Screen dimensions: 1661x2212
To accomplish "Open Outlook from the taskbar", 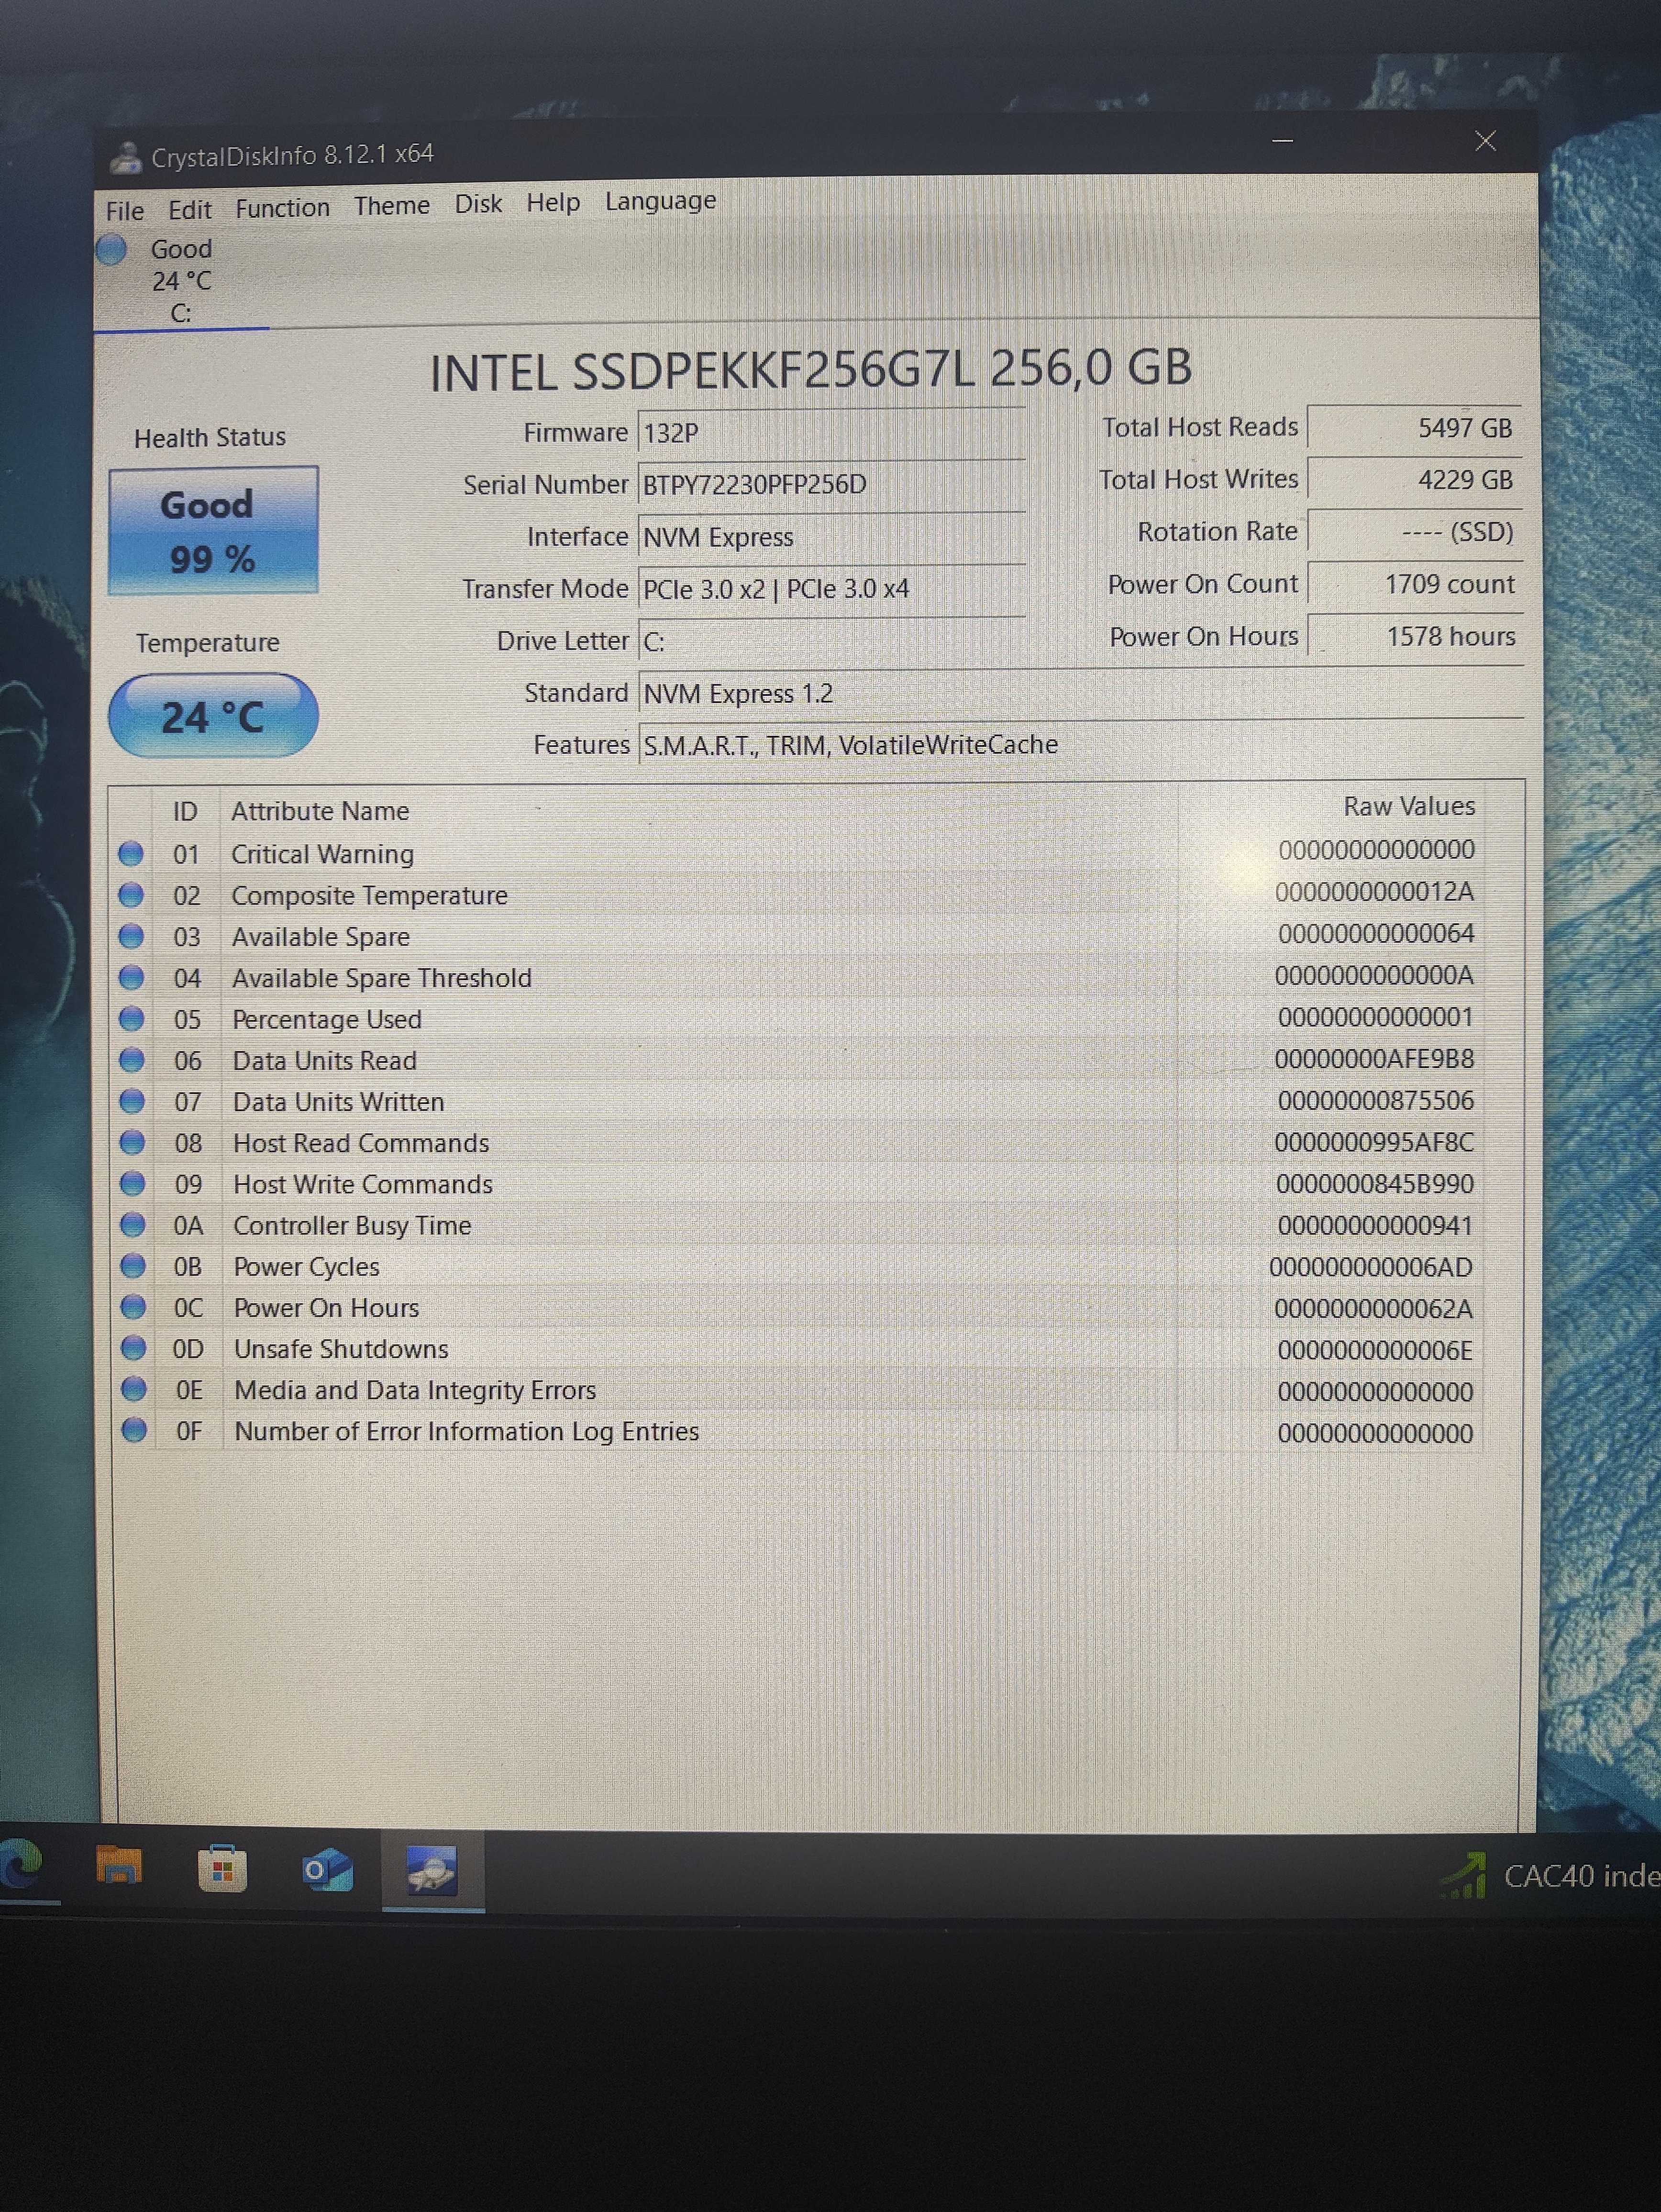I will (x=327, y=1869).
